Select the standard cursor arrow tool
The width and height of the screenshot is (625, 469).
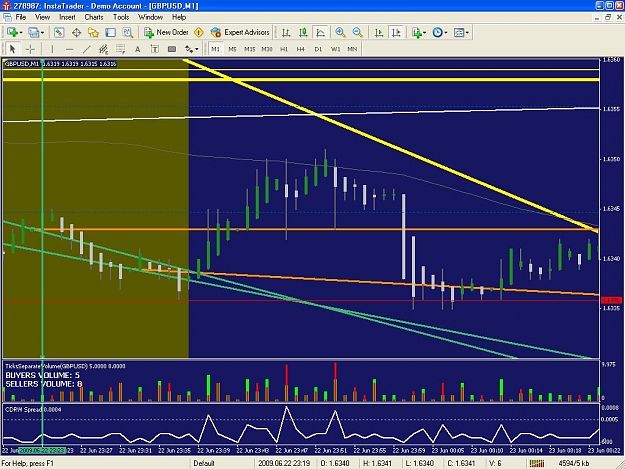click(x=12, y=49)
